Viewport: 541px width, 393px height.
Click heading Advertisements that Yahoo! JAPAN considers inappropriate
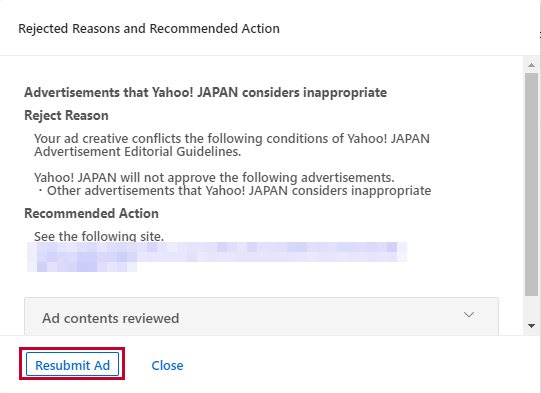coord(205,92)
